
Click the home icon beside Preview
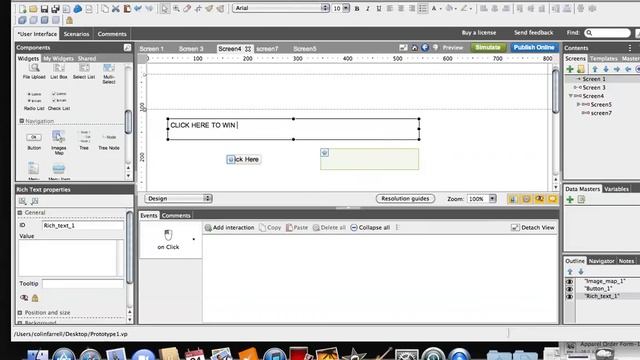[414, 48]
